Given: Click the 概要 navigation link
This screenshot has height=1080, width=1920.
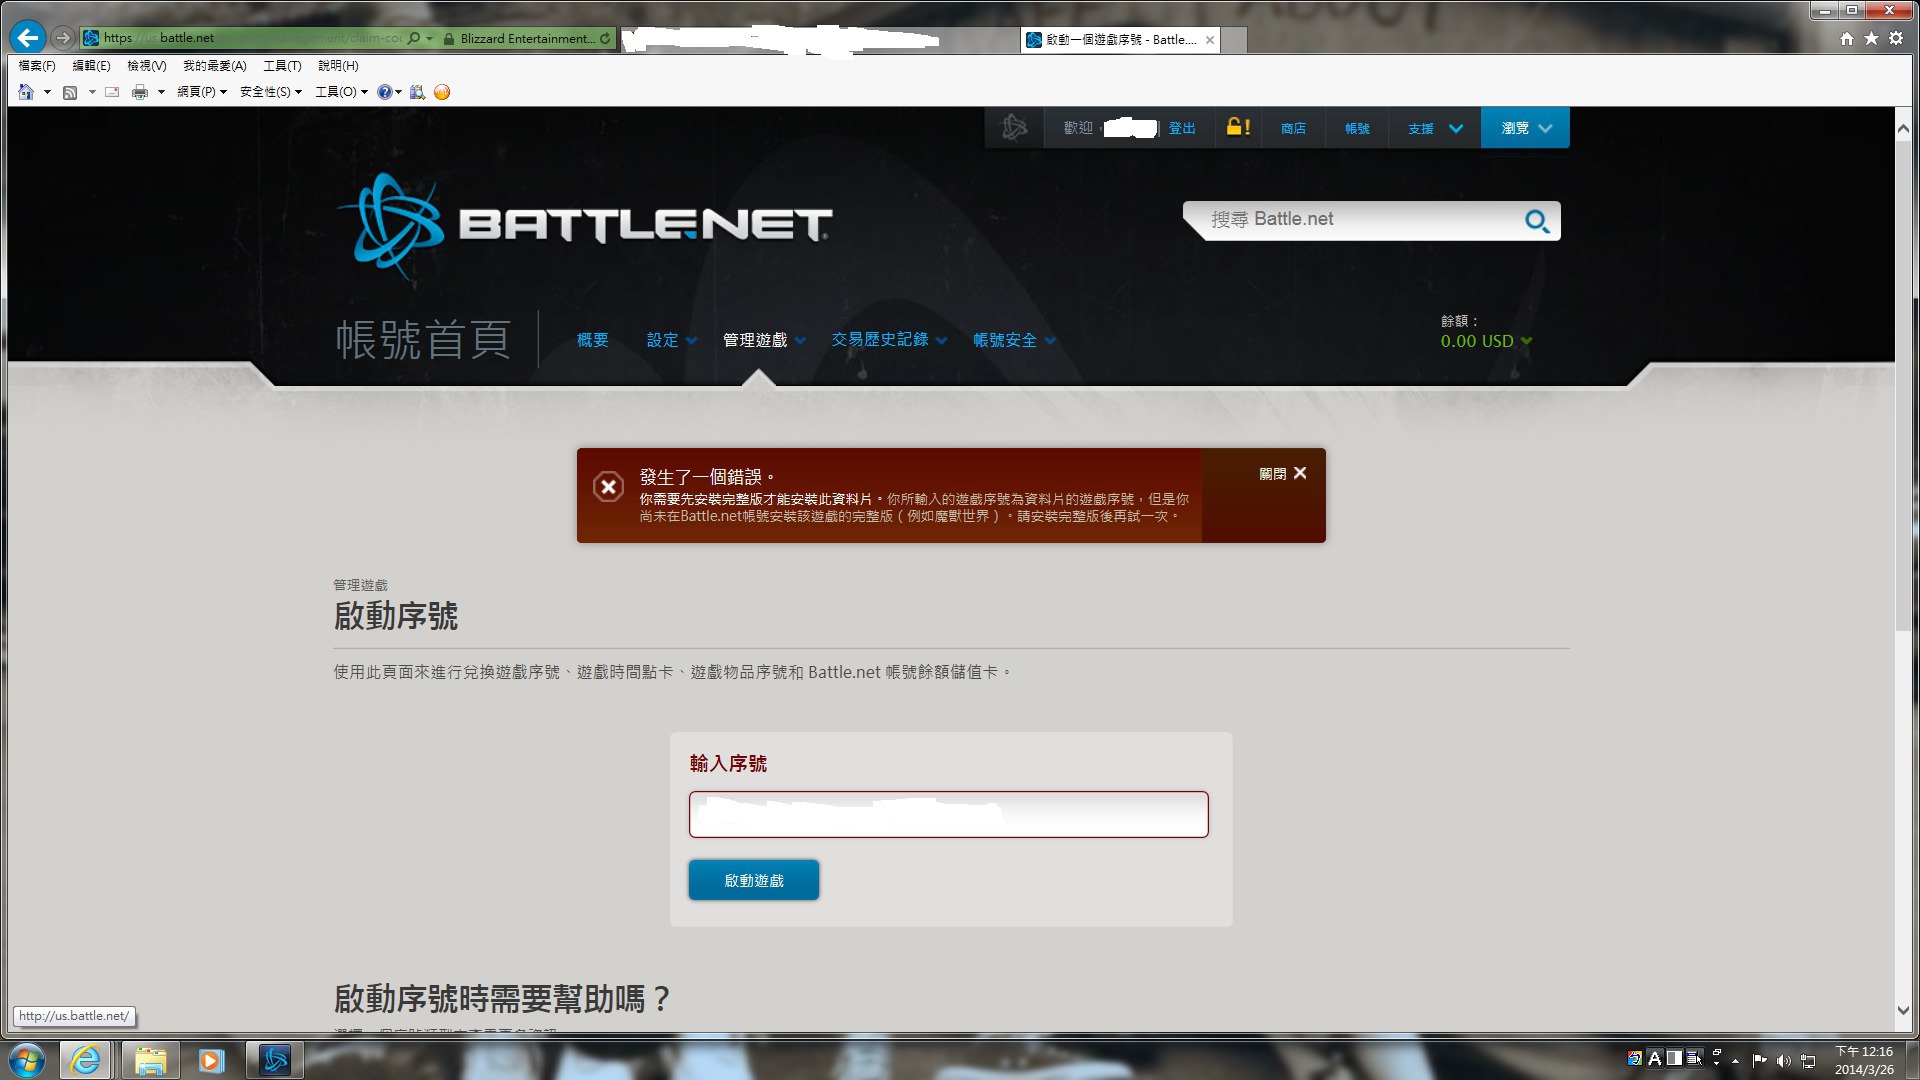Looking at the screenshot, I should (x=592, y=341).
